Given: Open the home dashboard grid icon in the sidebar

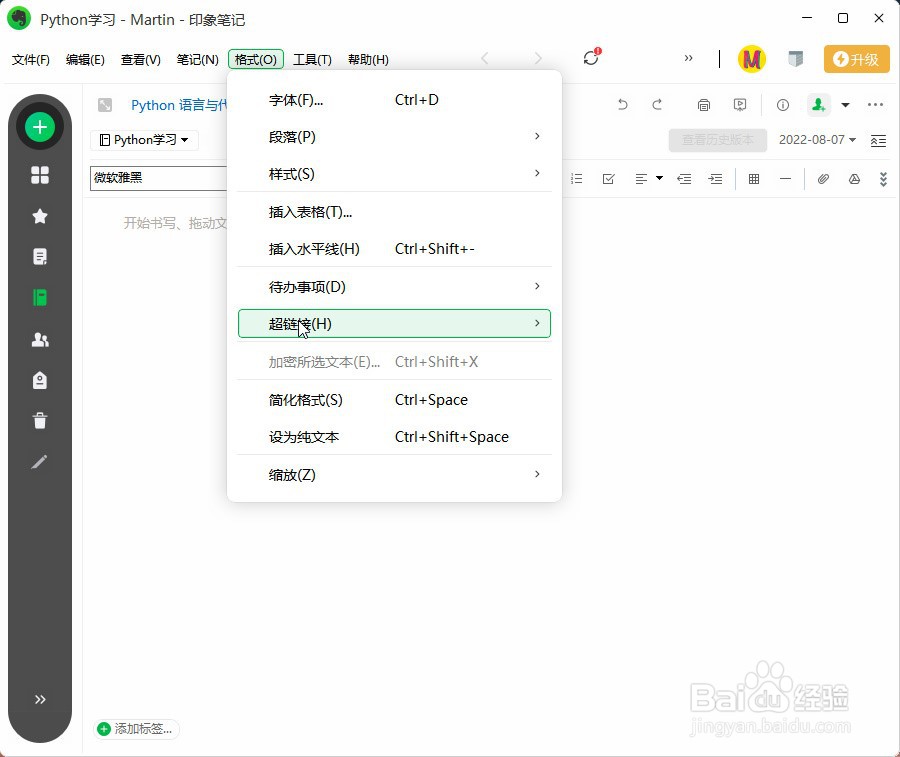Looking at the screenshot, I should pos(40,174).
